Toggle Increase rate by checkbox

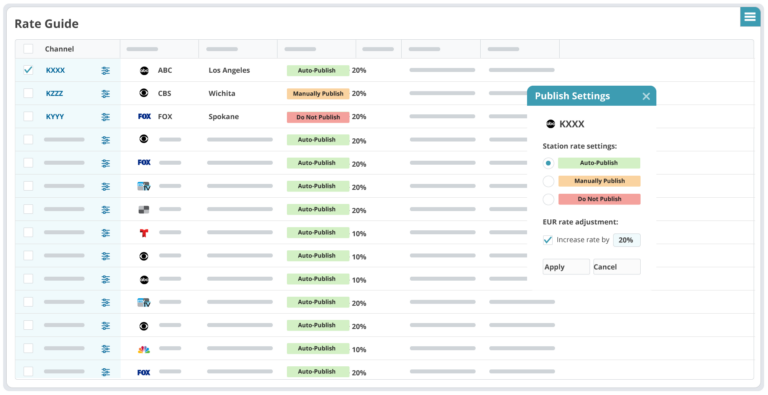click(x=548, y=240)
